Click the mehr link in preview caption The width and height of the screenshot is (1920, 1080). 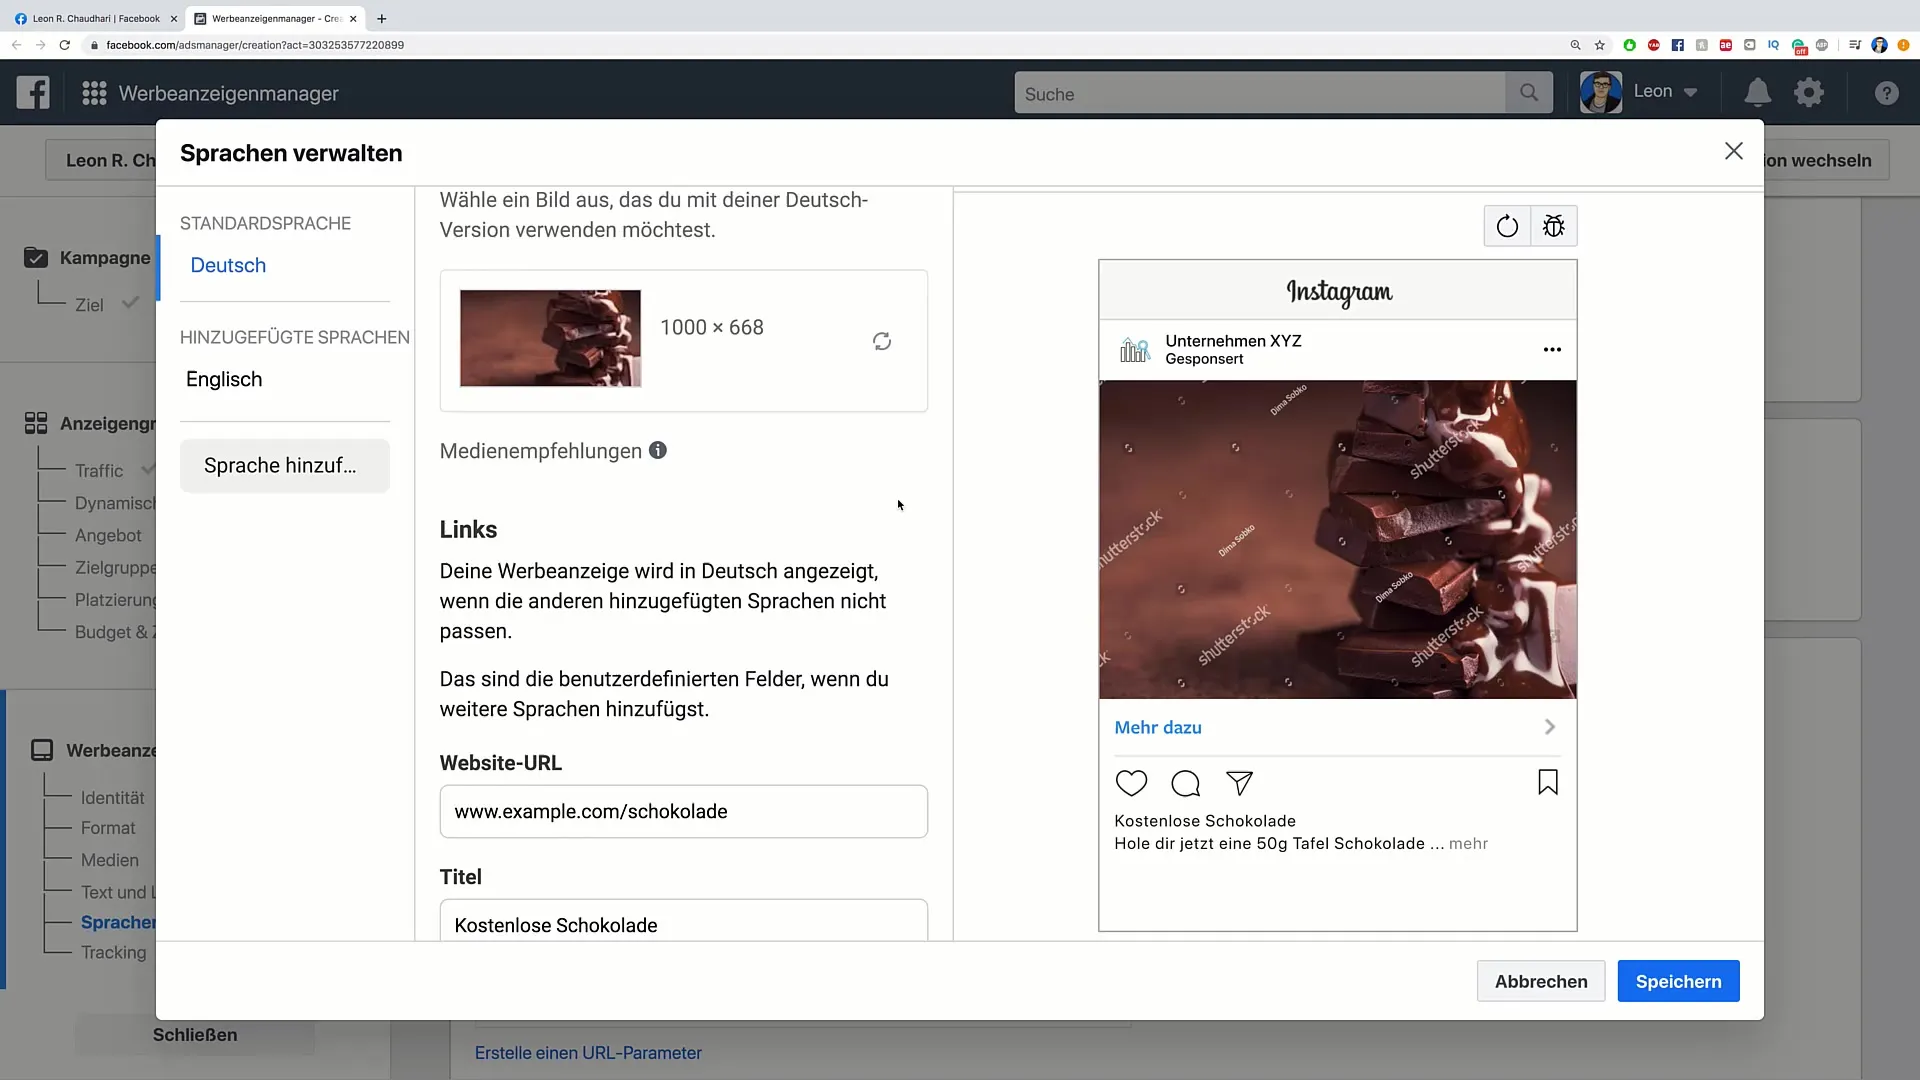(x=1468, y=843)
